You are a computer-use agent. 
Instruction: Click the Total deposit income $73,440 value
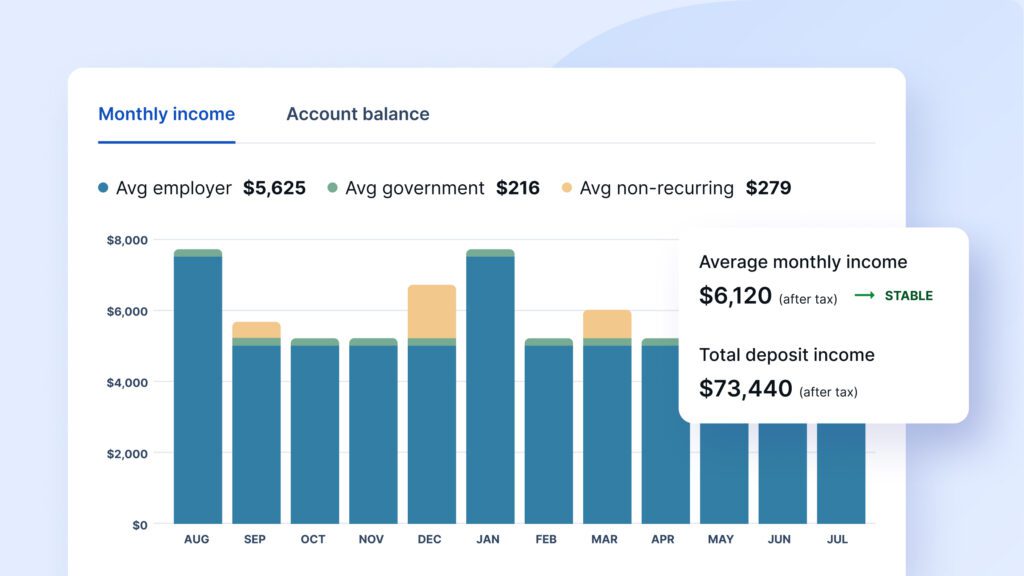745,389
